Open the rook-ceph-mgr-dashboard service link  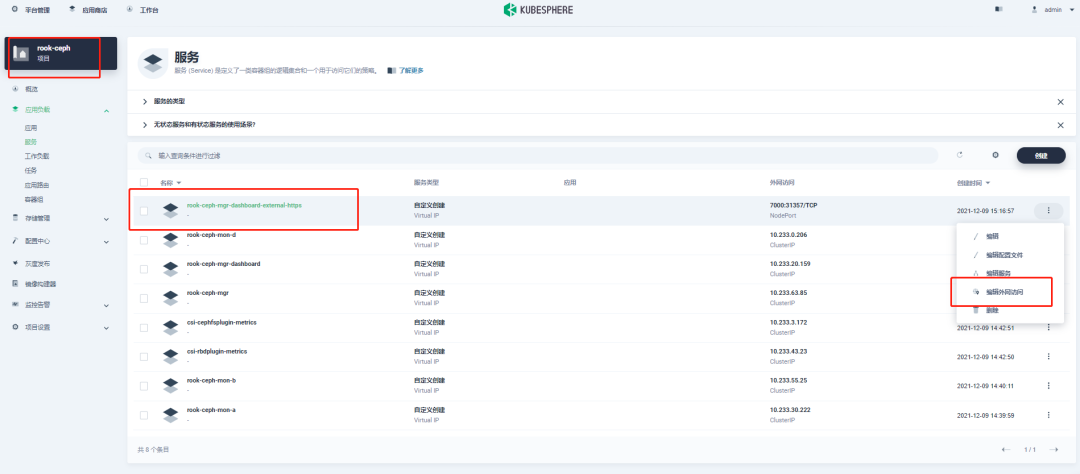coord(223,264)
